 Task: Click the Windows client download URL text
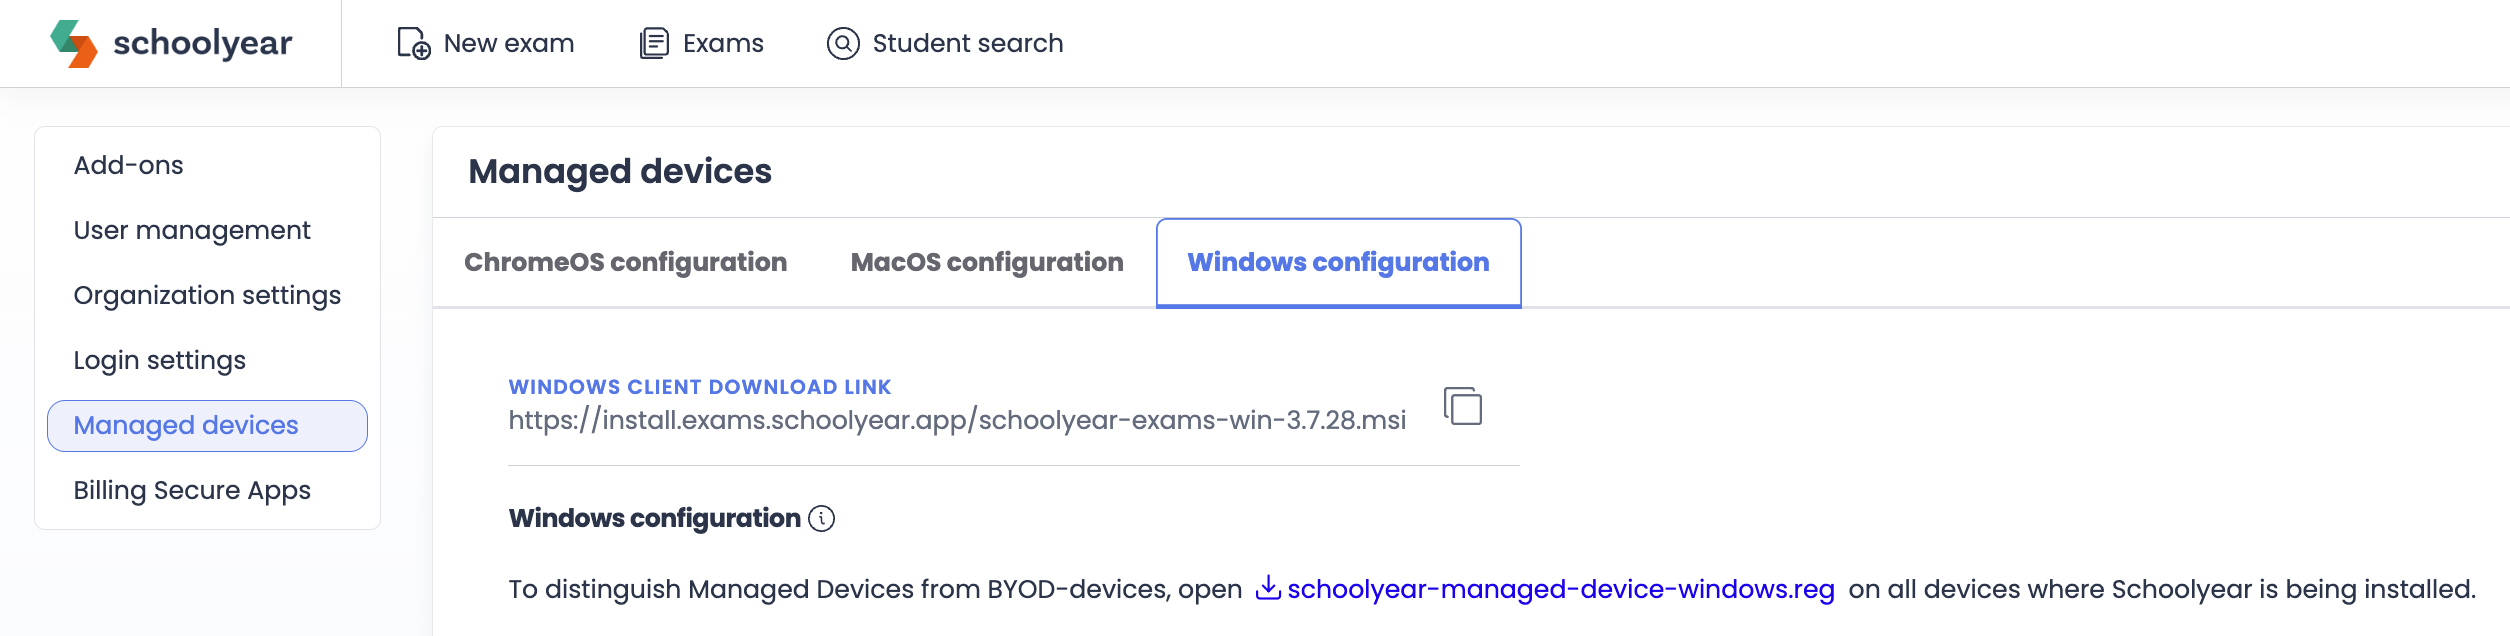957,420
